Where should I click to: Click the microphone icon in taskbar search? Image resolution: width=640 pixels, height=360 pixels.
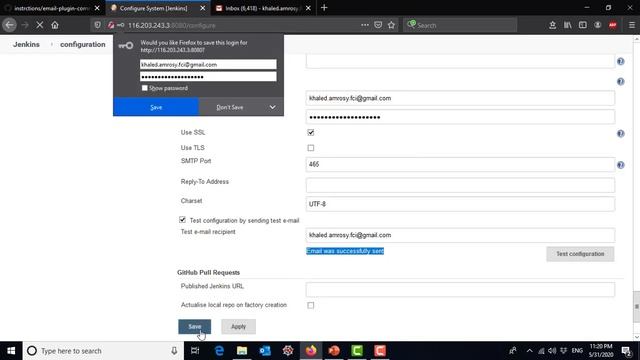174,351
